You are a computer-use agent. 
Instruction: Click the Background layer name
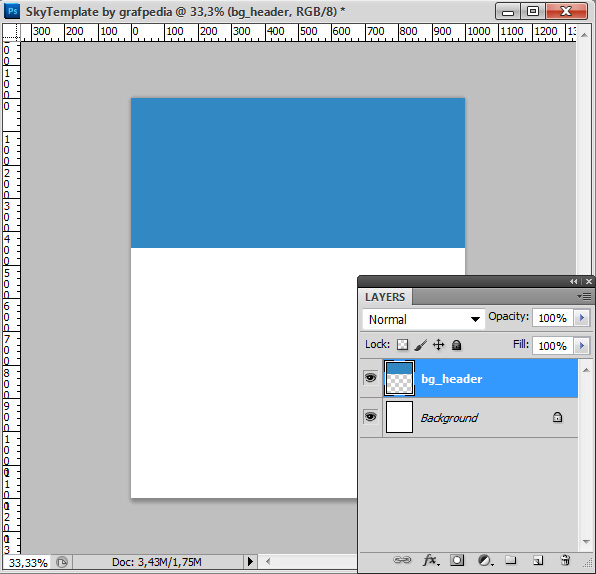449,418
